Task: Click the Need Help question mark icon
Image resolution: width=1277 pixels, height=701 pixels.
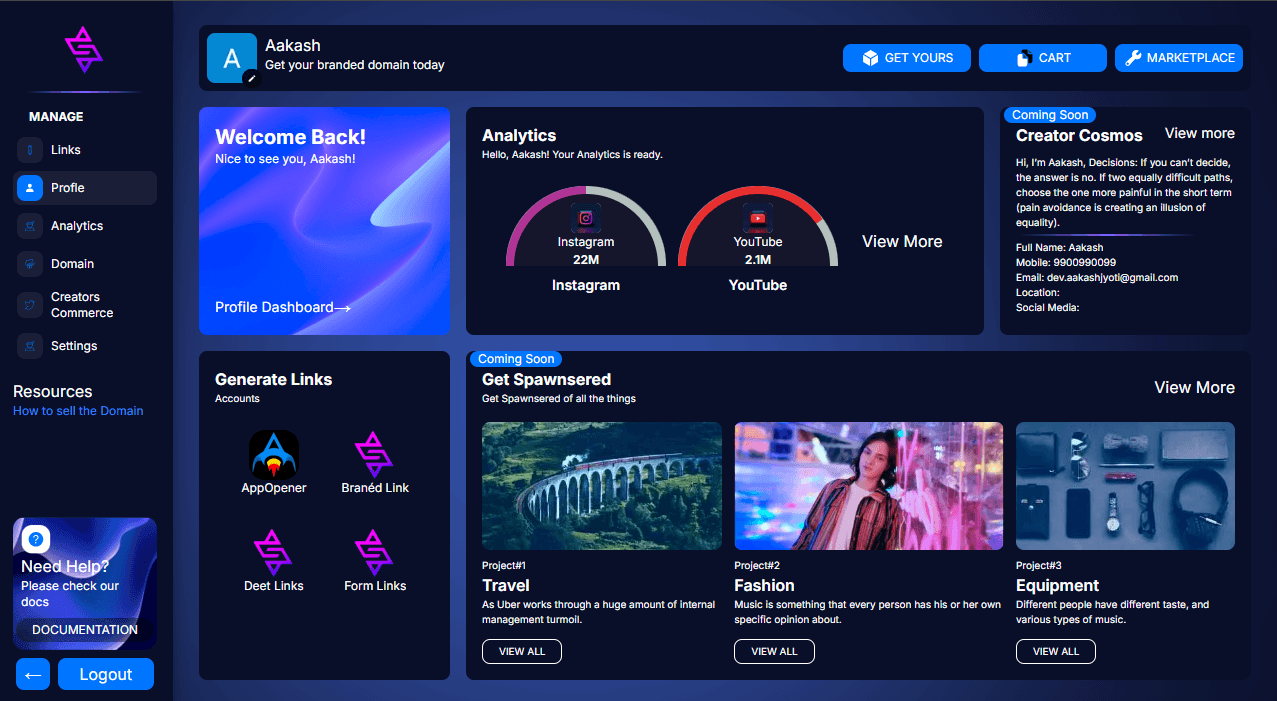Action: [x=35, y=539]
